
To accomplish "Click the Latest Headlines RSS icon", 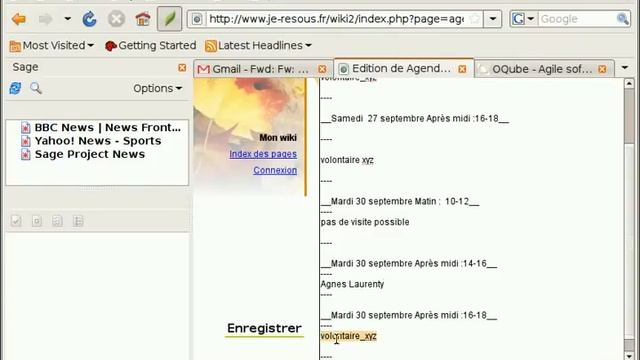I will [x=211, y=46].
